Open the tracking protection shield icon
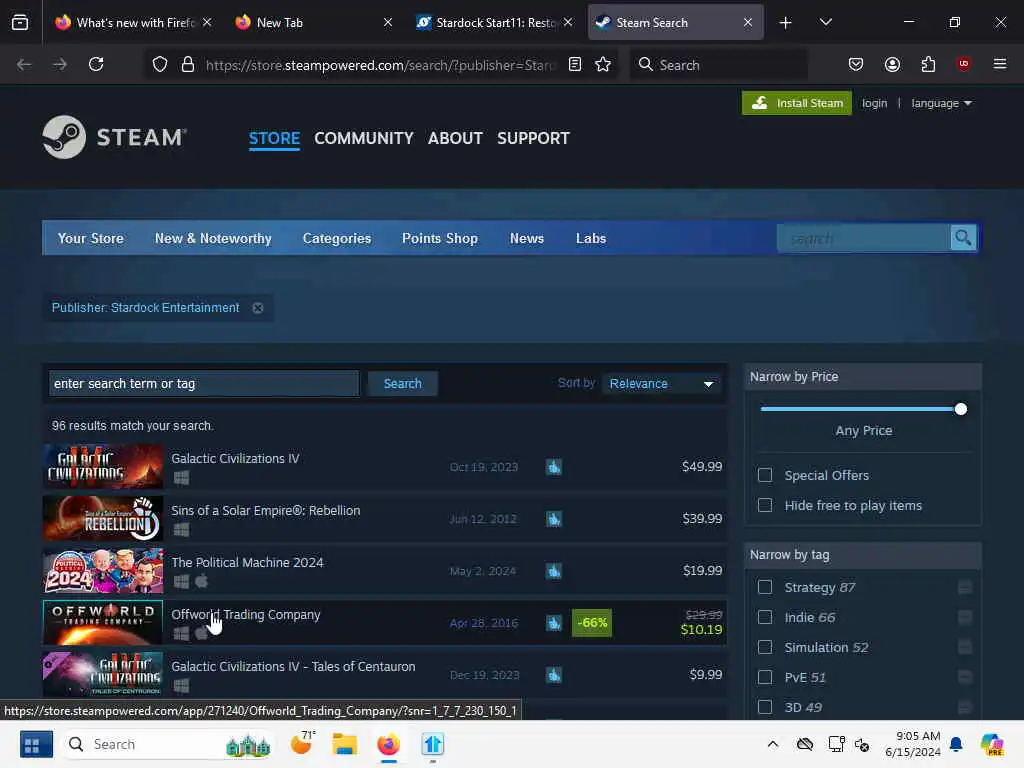Viewport: 1024px width, 768px height. 160,64
